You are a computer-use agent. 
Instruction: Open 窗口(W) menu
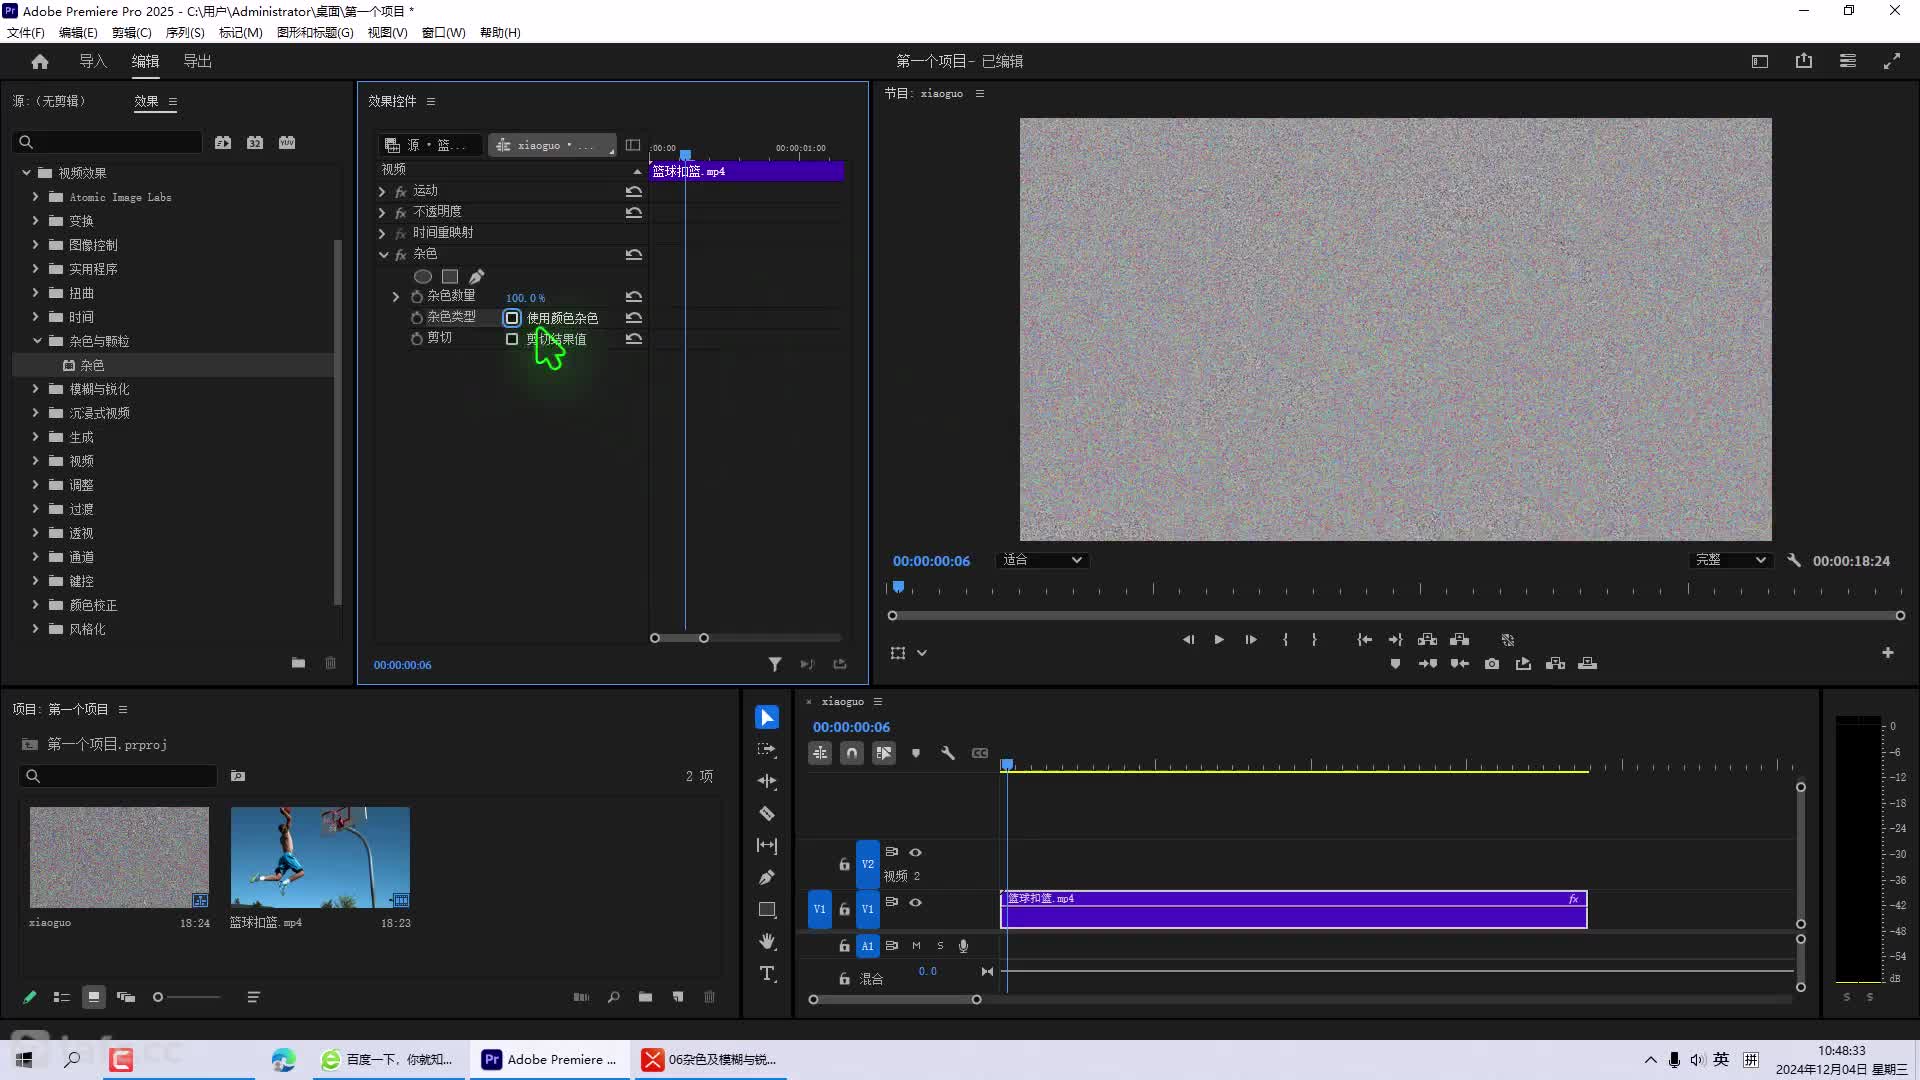(x=444, y=32)
